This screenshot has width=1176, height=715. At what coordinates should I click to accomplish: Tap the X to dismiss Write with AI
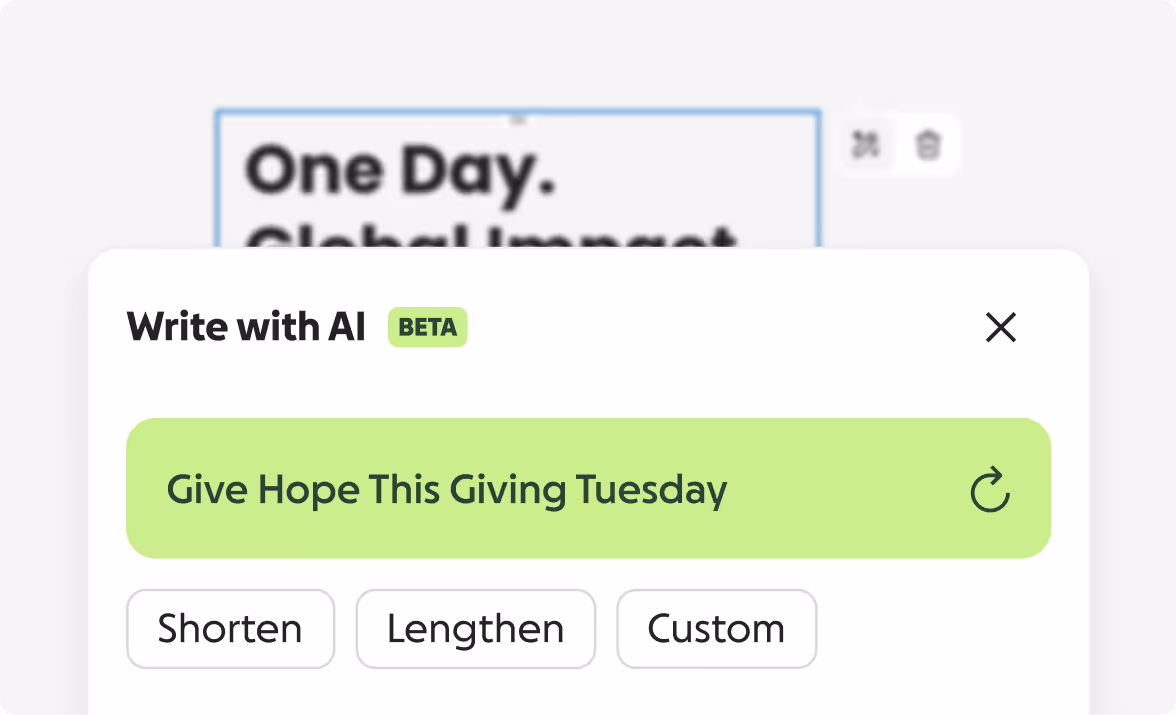click(x=1001, y=327)
